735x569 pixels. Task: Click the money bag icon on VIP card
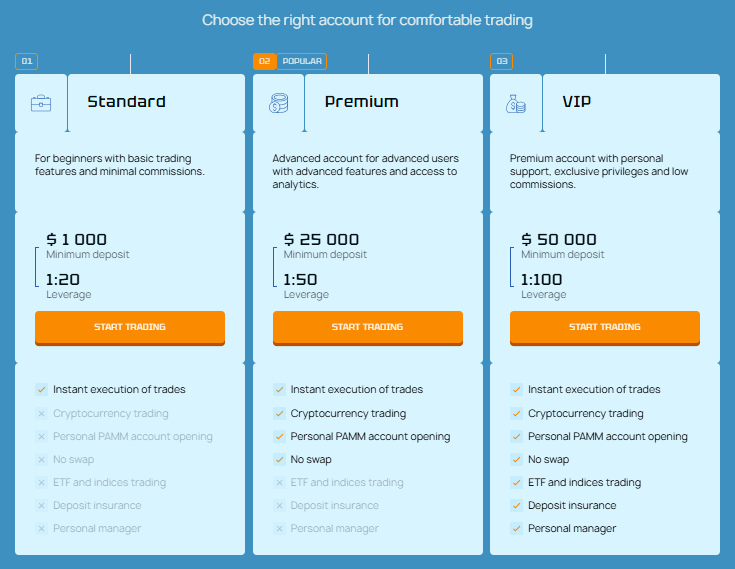click(515, 103)
